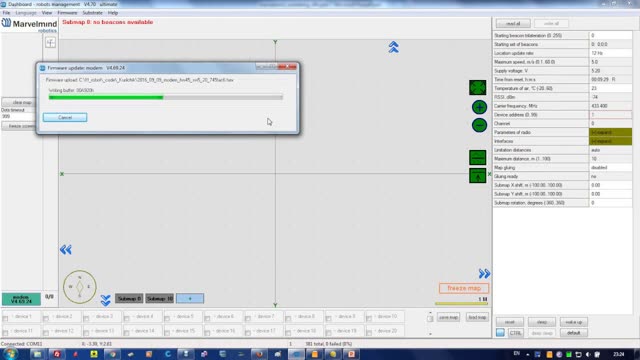Click the clear map button
The height and width of the screenshot is (360, 640).
click(x=20, y=102)
